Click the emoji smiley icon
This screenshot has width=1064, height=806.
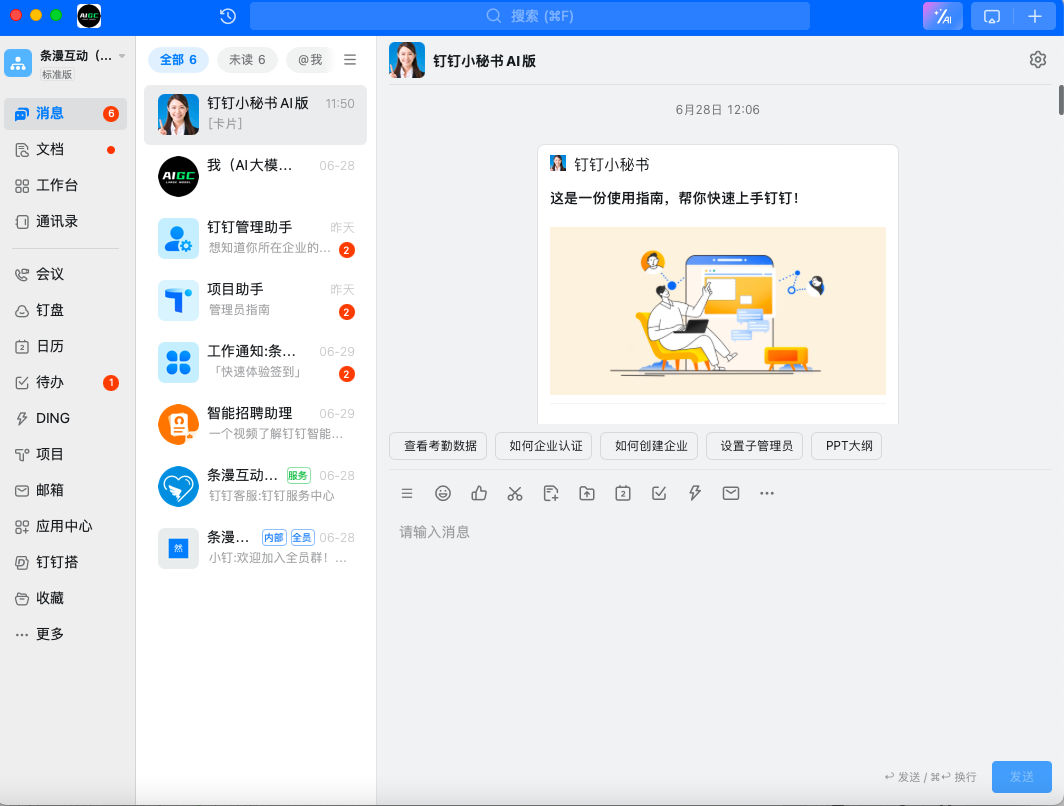click(x=443, y=493)
